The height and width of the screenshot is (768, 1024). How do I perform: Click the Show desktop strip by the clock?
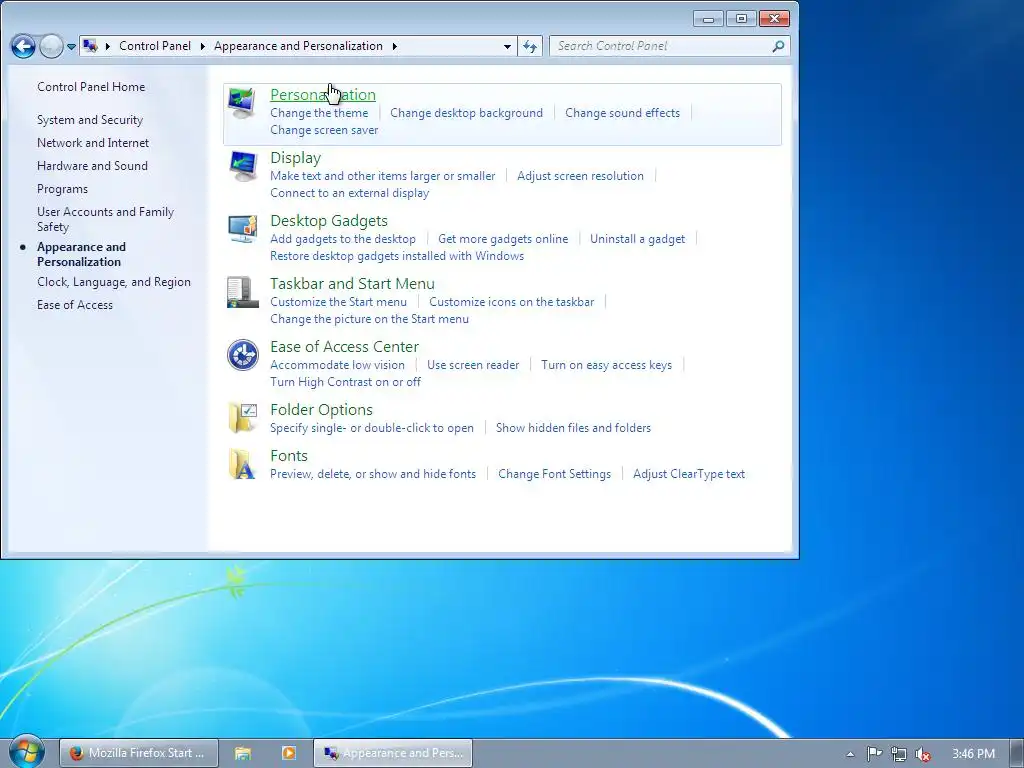1017,753
